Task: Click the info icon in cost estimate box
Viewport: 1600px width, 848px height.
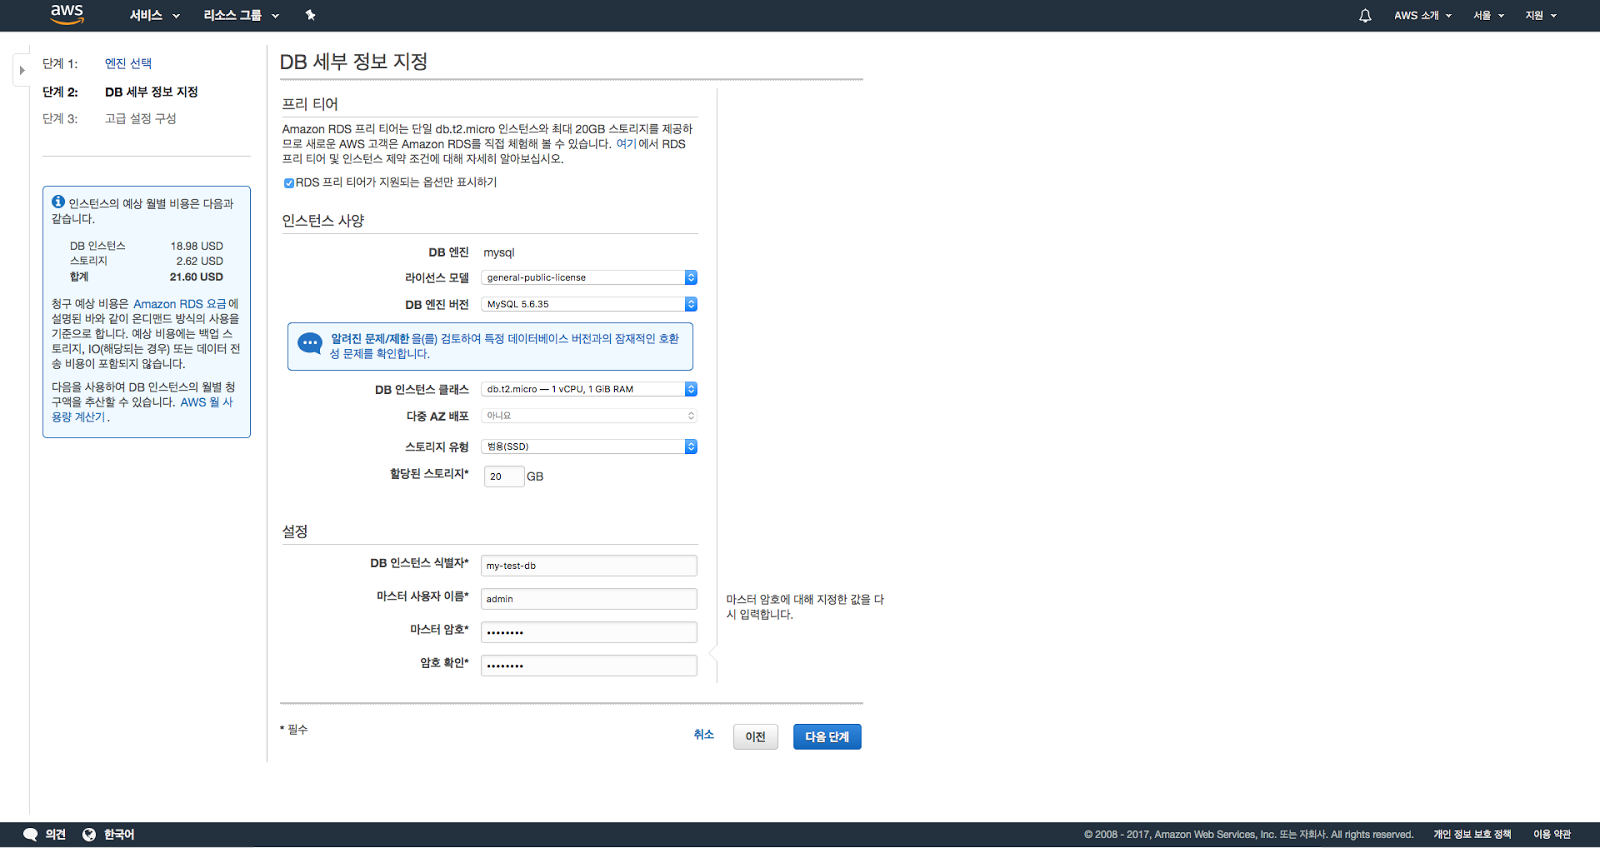Action: 58,202
